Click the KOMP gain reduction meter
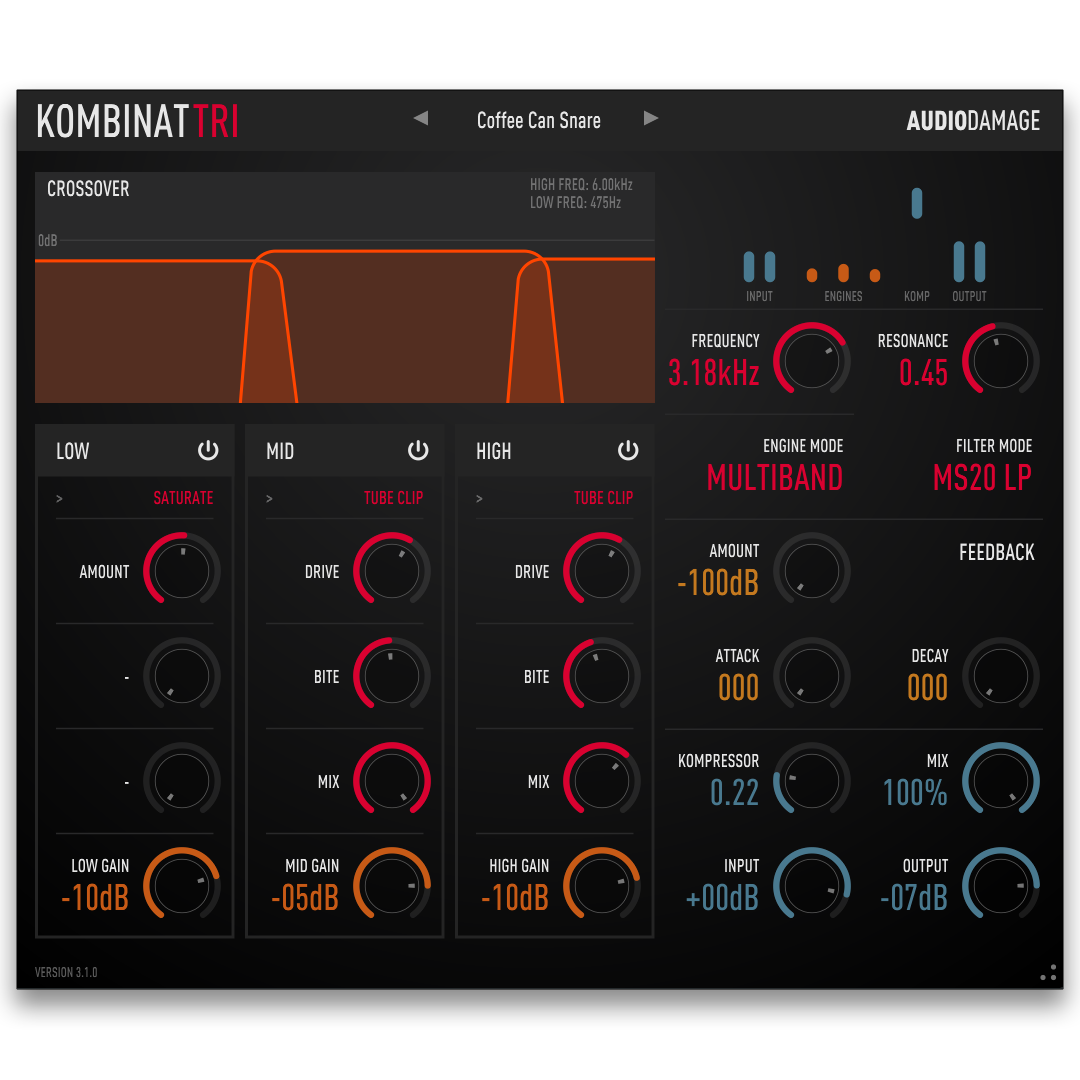 pos(917,203)
